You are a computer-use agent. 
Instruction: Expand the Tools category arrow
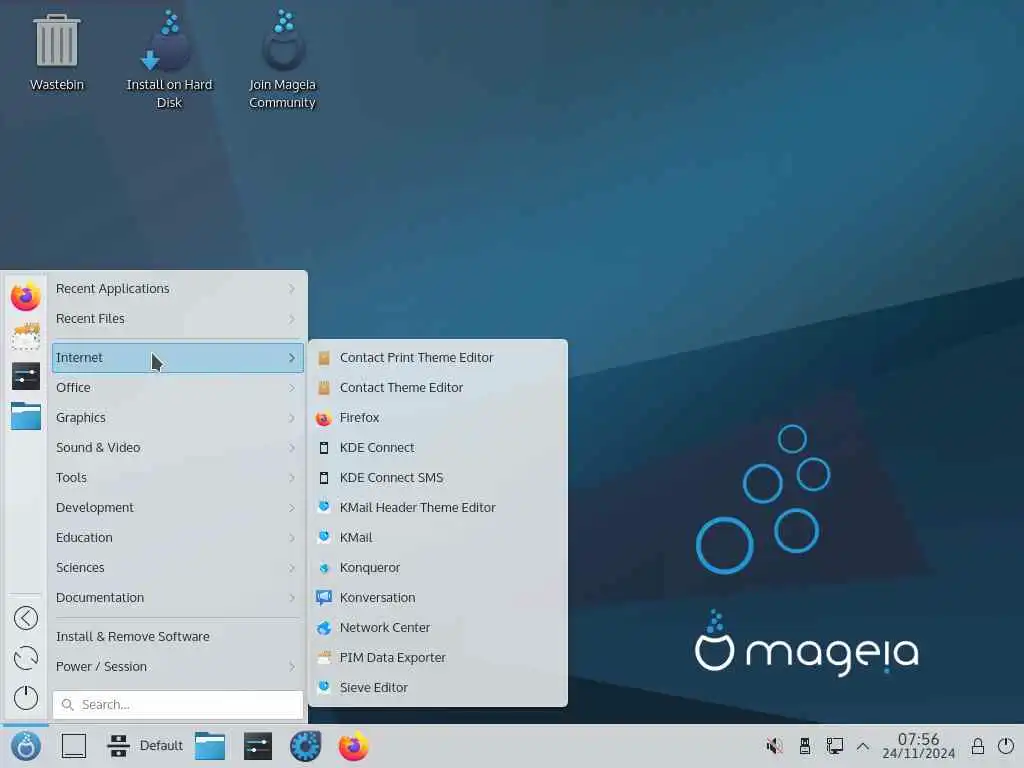pos(291,478)
